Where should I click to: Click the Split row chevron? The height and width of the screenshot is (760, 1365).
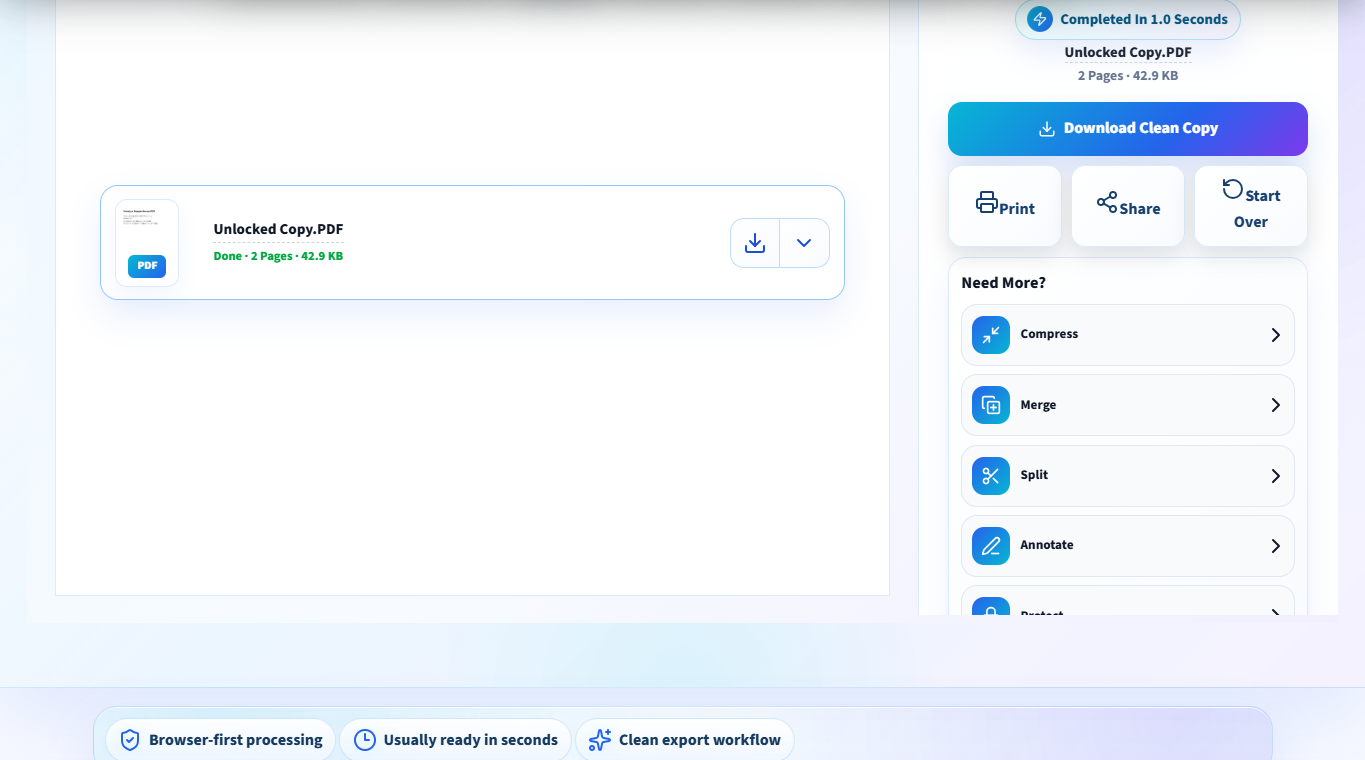click(x=1275, y=476)
